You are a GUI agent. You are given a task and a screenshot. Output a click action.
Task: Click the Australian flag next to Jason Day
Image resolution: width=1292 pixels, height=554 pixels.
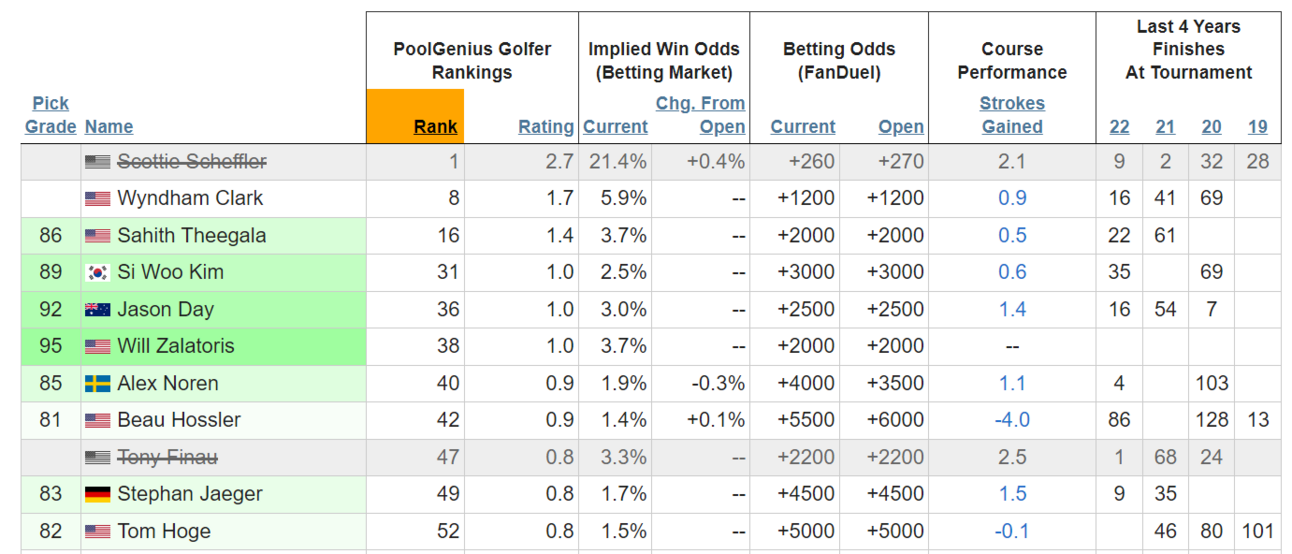point(97,309)
